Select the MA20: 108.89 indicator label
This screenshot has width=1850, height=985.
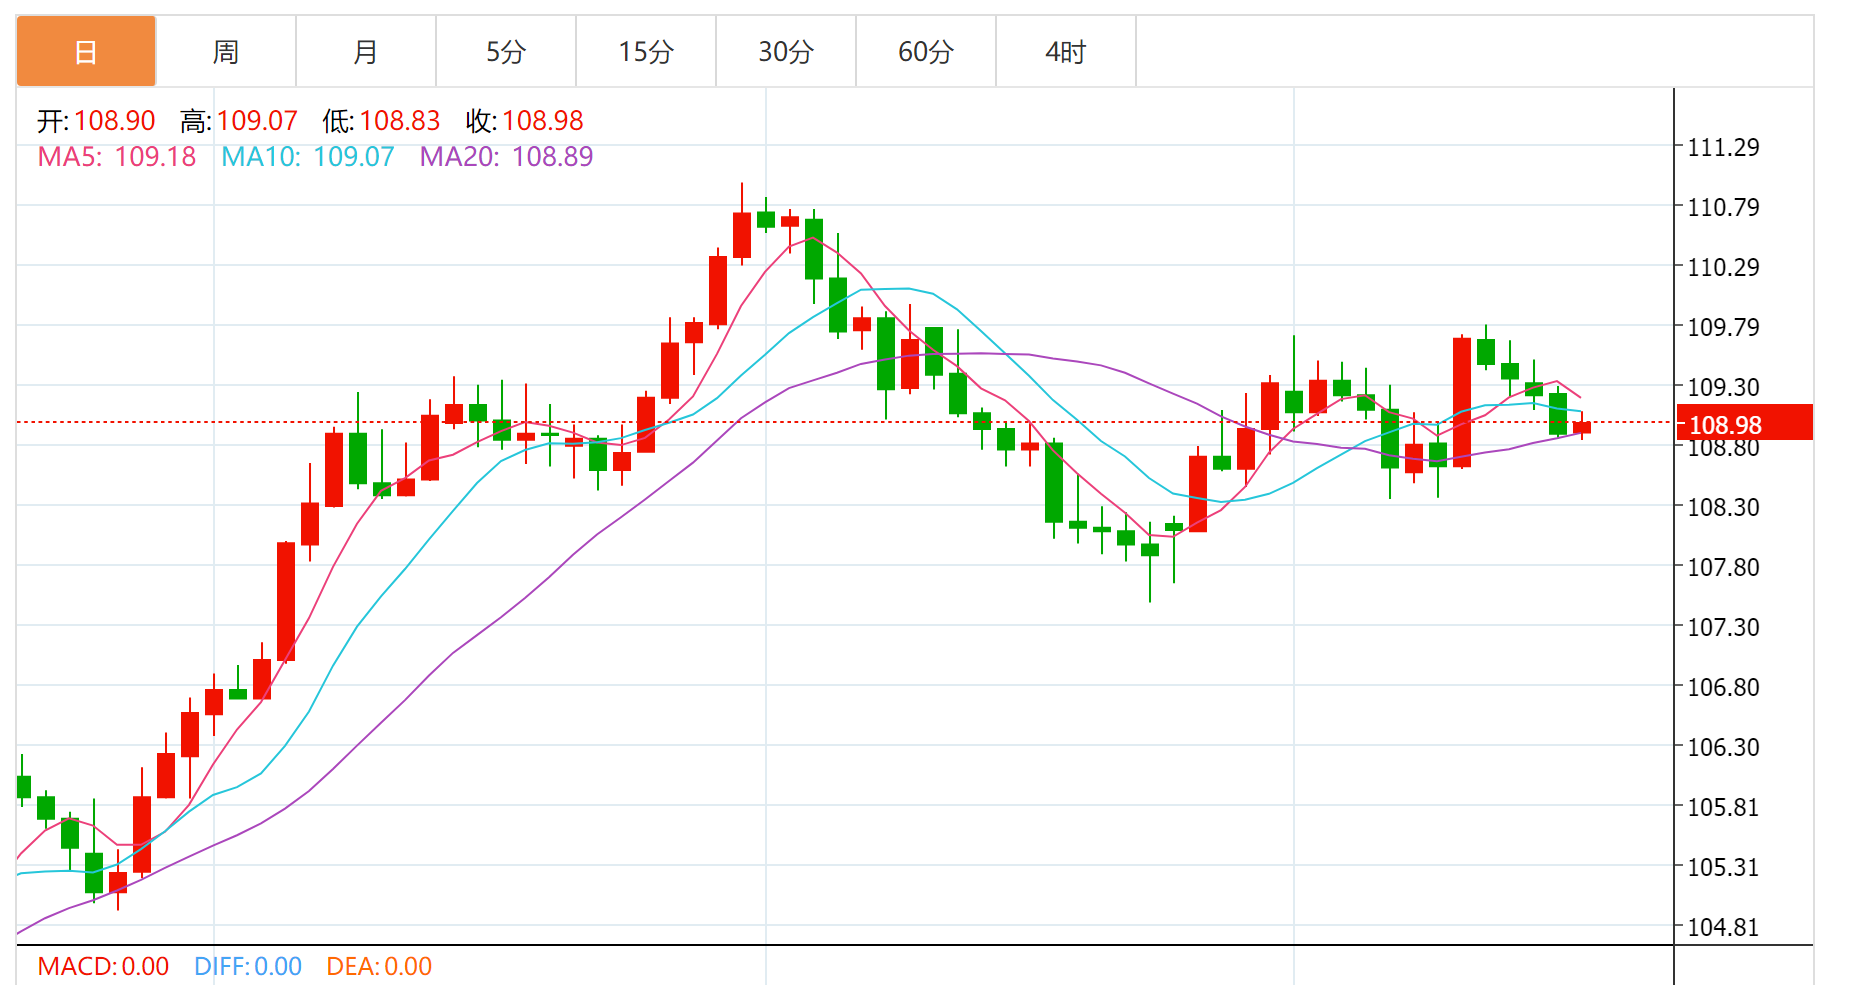coord(506,157)
